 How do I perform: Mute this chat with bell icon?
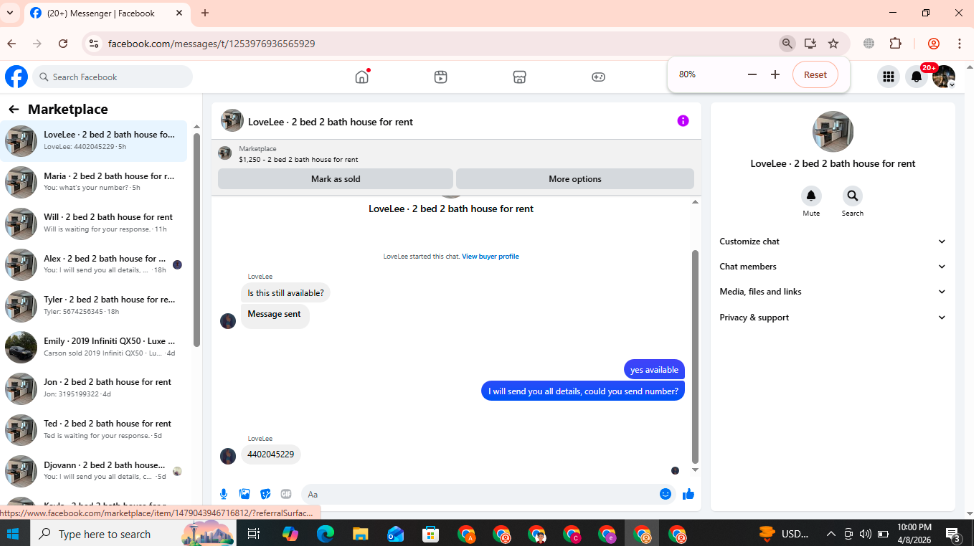pos(811,196)
